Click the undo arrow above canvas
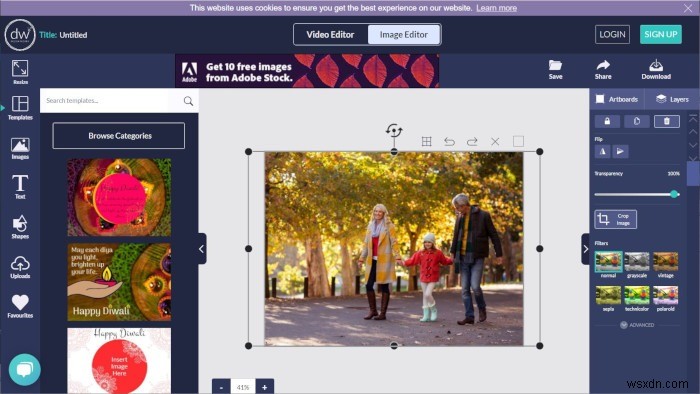The image size is (700, 394). coord(450,141)
